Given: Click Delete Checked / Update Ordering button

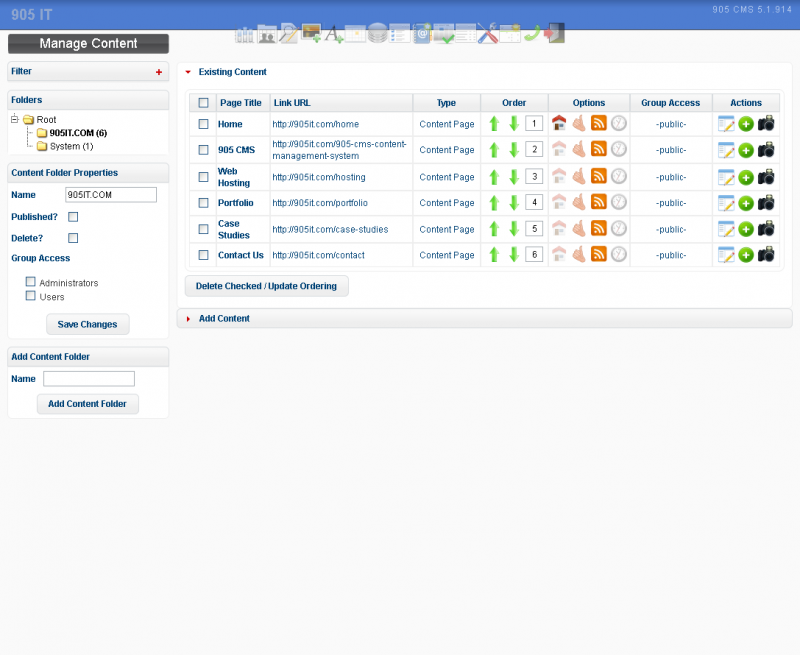Looking at the screenshot, I should coord(266,286).
